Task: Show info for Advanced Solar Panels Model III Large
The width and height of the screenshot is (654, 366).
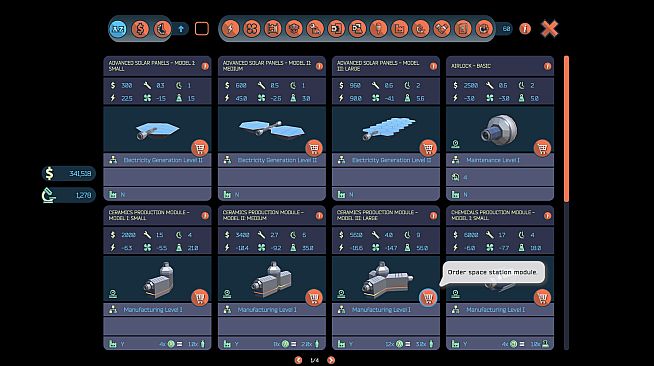Action: [x=433, y=66]
